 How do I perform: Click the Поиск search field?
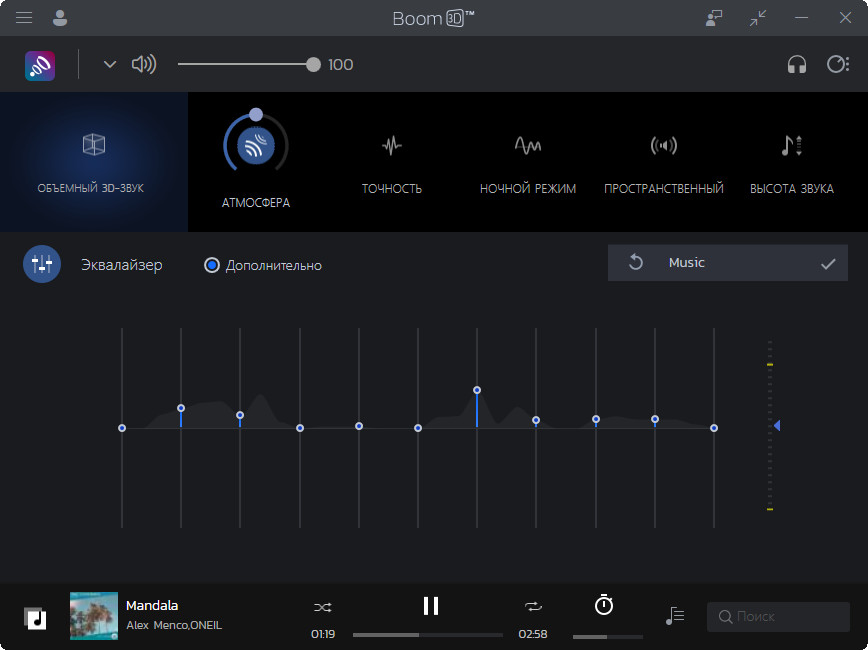tap(785, 617)
